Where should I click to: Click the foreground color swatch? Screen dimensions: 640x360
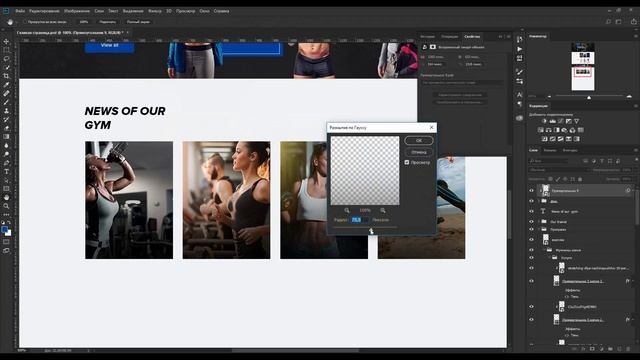(x=4, y=230)
